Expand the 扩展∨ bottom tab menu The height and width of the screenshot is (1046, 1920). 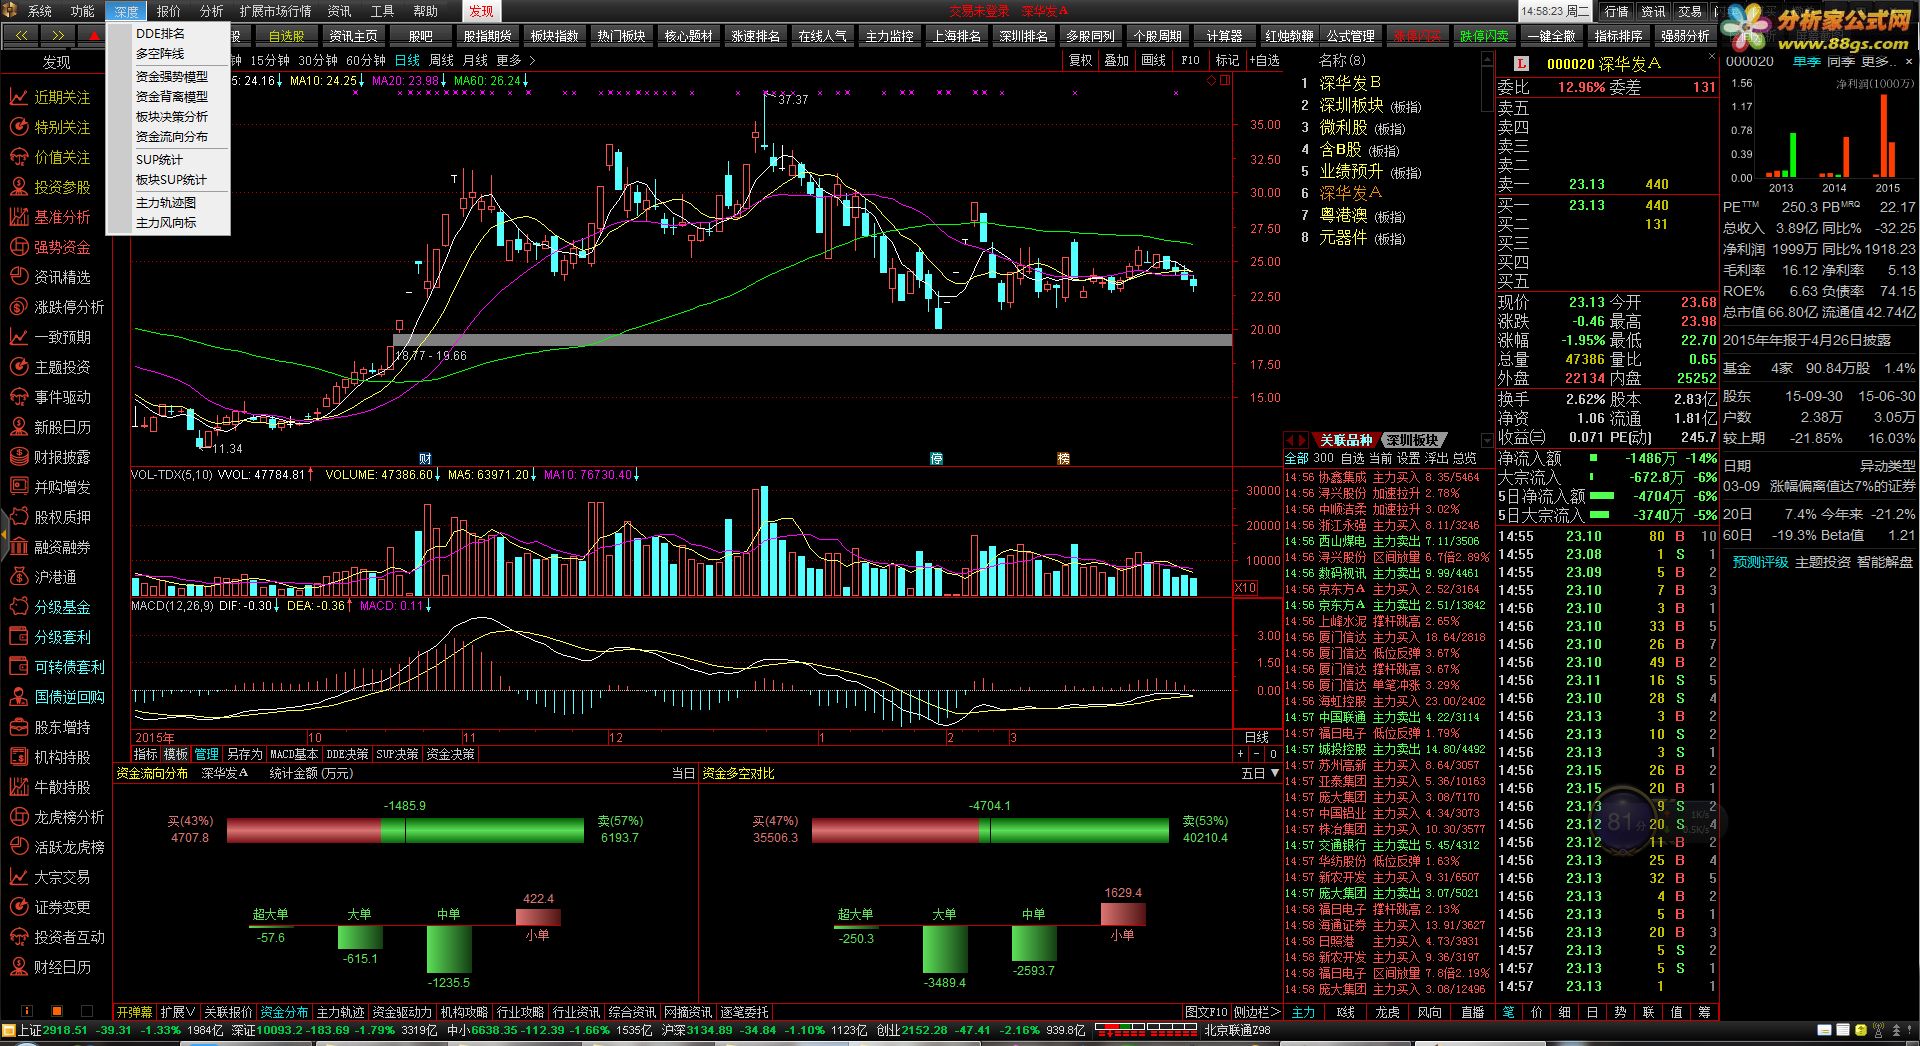[177, 1012]
